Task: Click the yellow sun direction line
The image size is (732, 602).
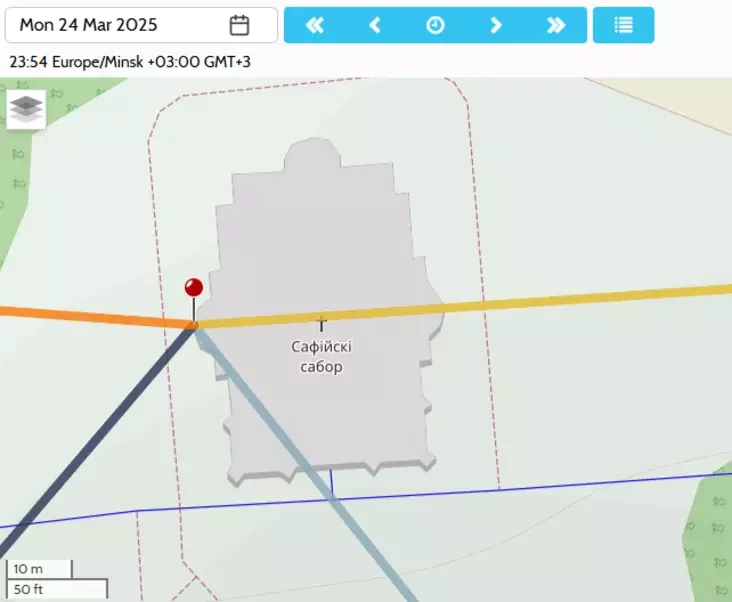Action: 462,307
